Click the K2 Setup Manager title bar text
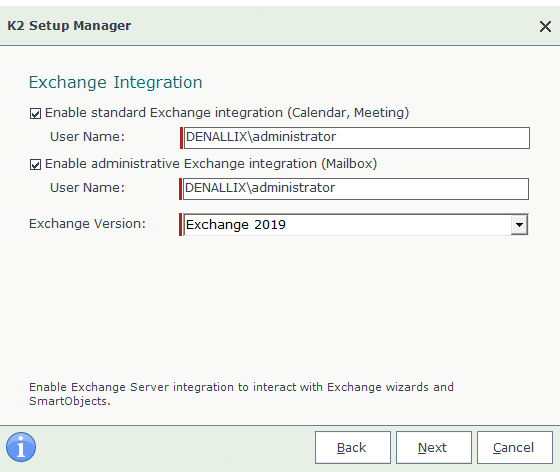 click(69, 26)
